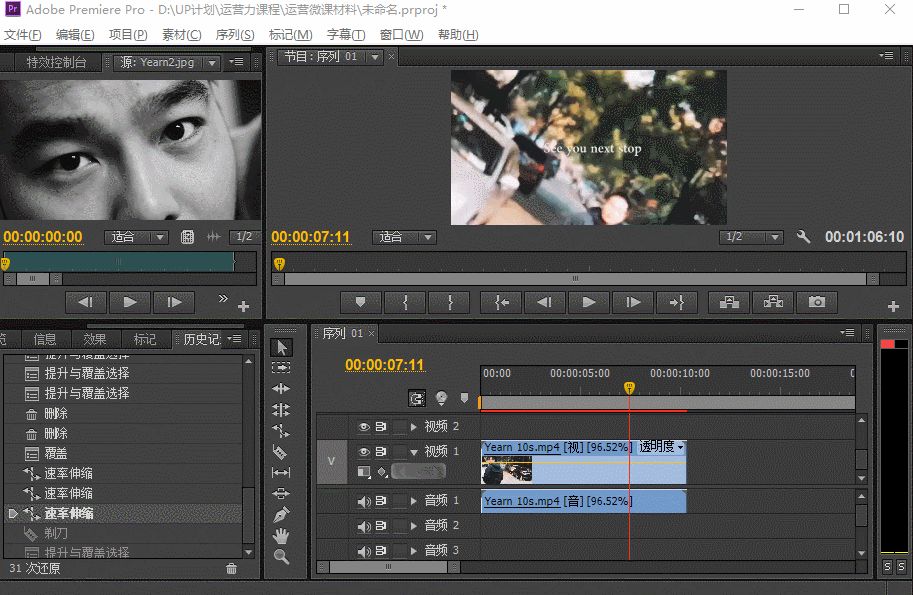913x595 pixels.
Task: Select the Hand tool in tools panel
Action: [281, 536]
